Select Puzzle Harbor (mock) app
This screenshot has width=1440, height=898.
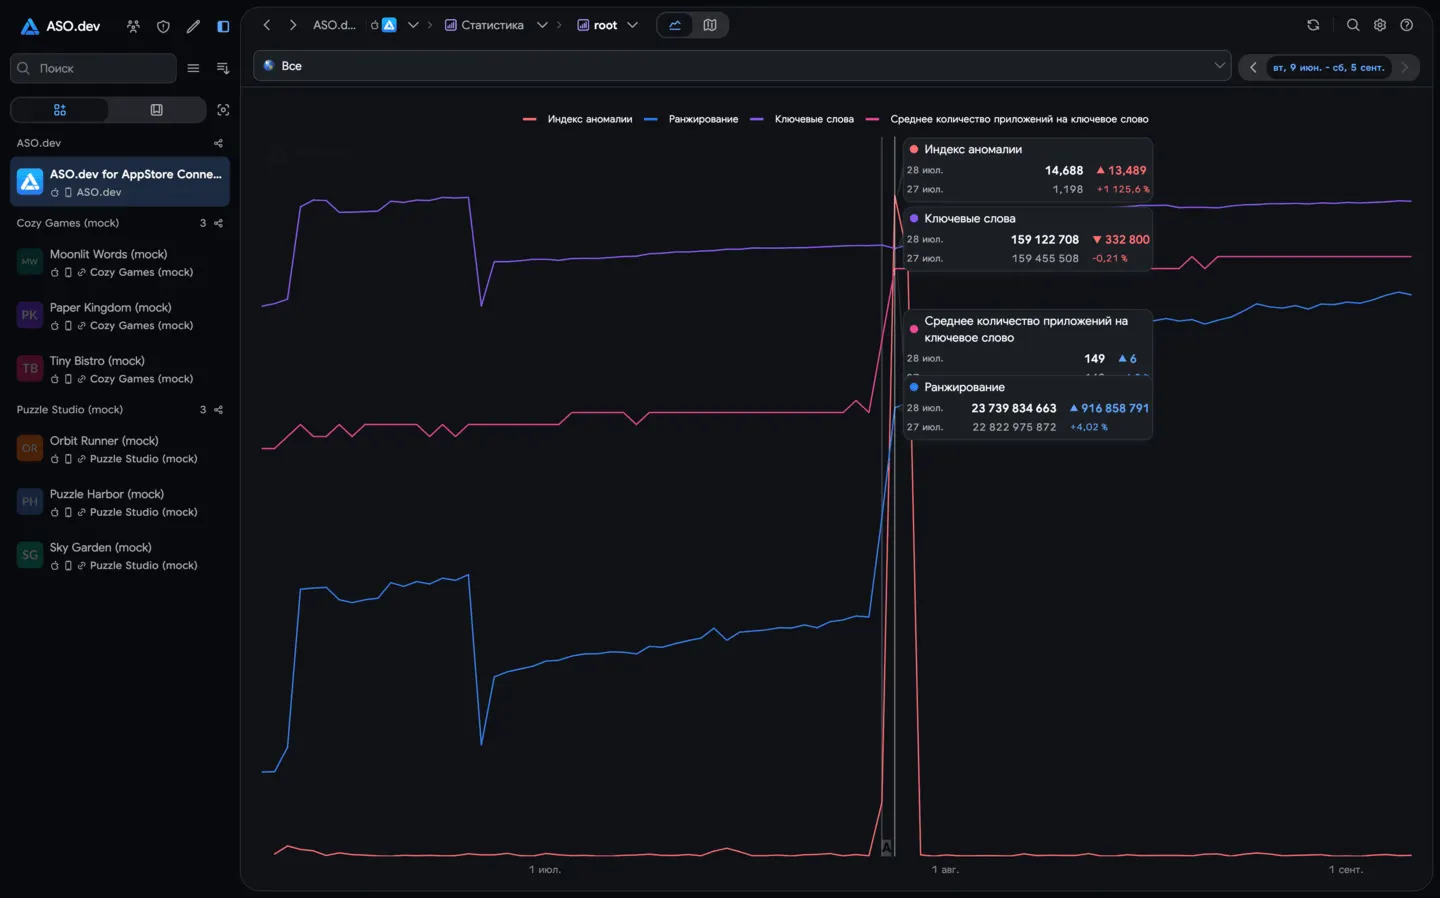(x=120, y=502)
